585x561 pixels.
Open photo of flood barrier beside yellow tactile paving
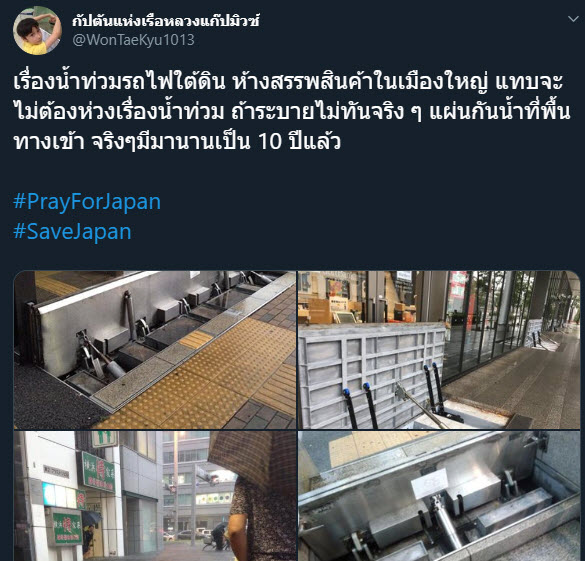click(x=155, y=350)
